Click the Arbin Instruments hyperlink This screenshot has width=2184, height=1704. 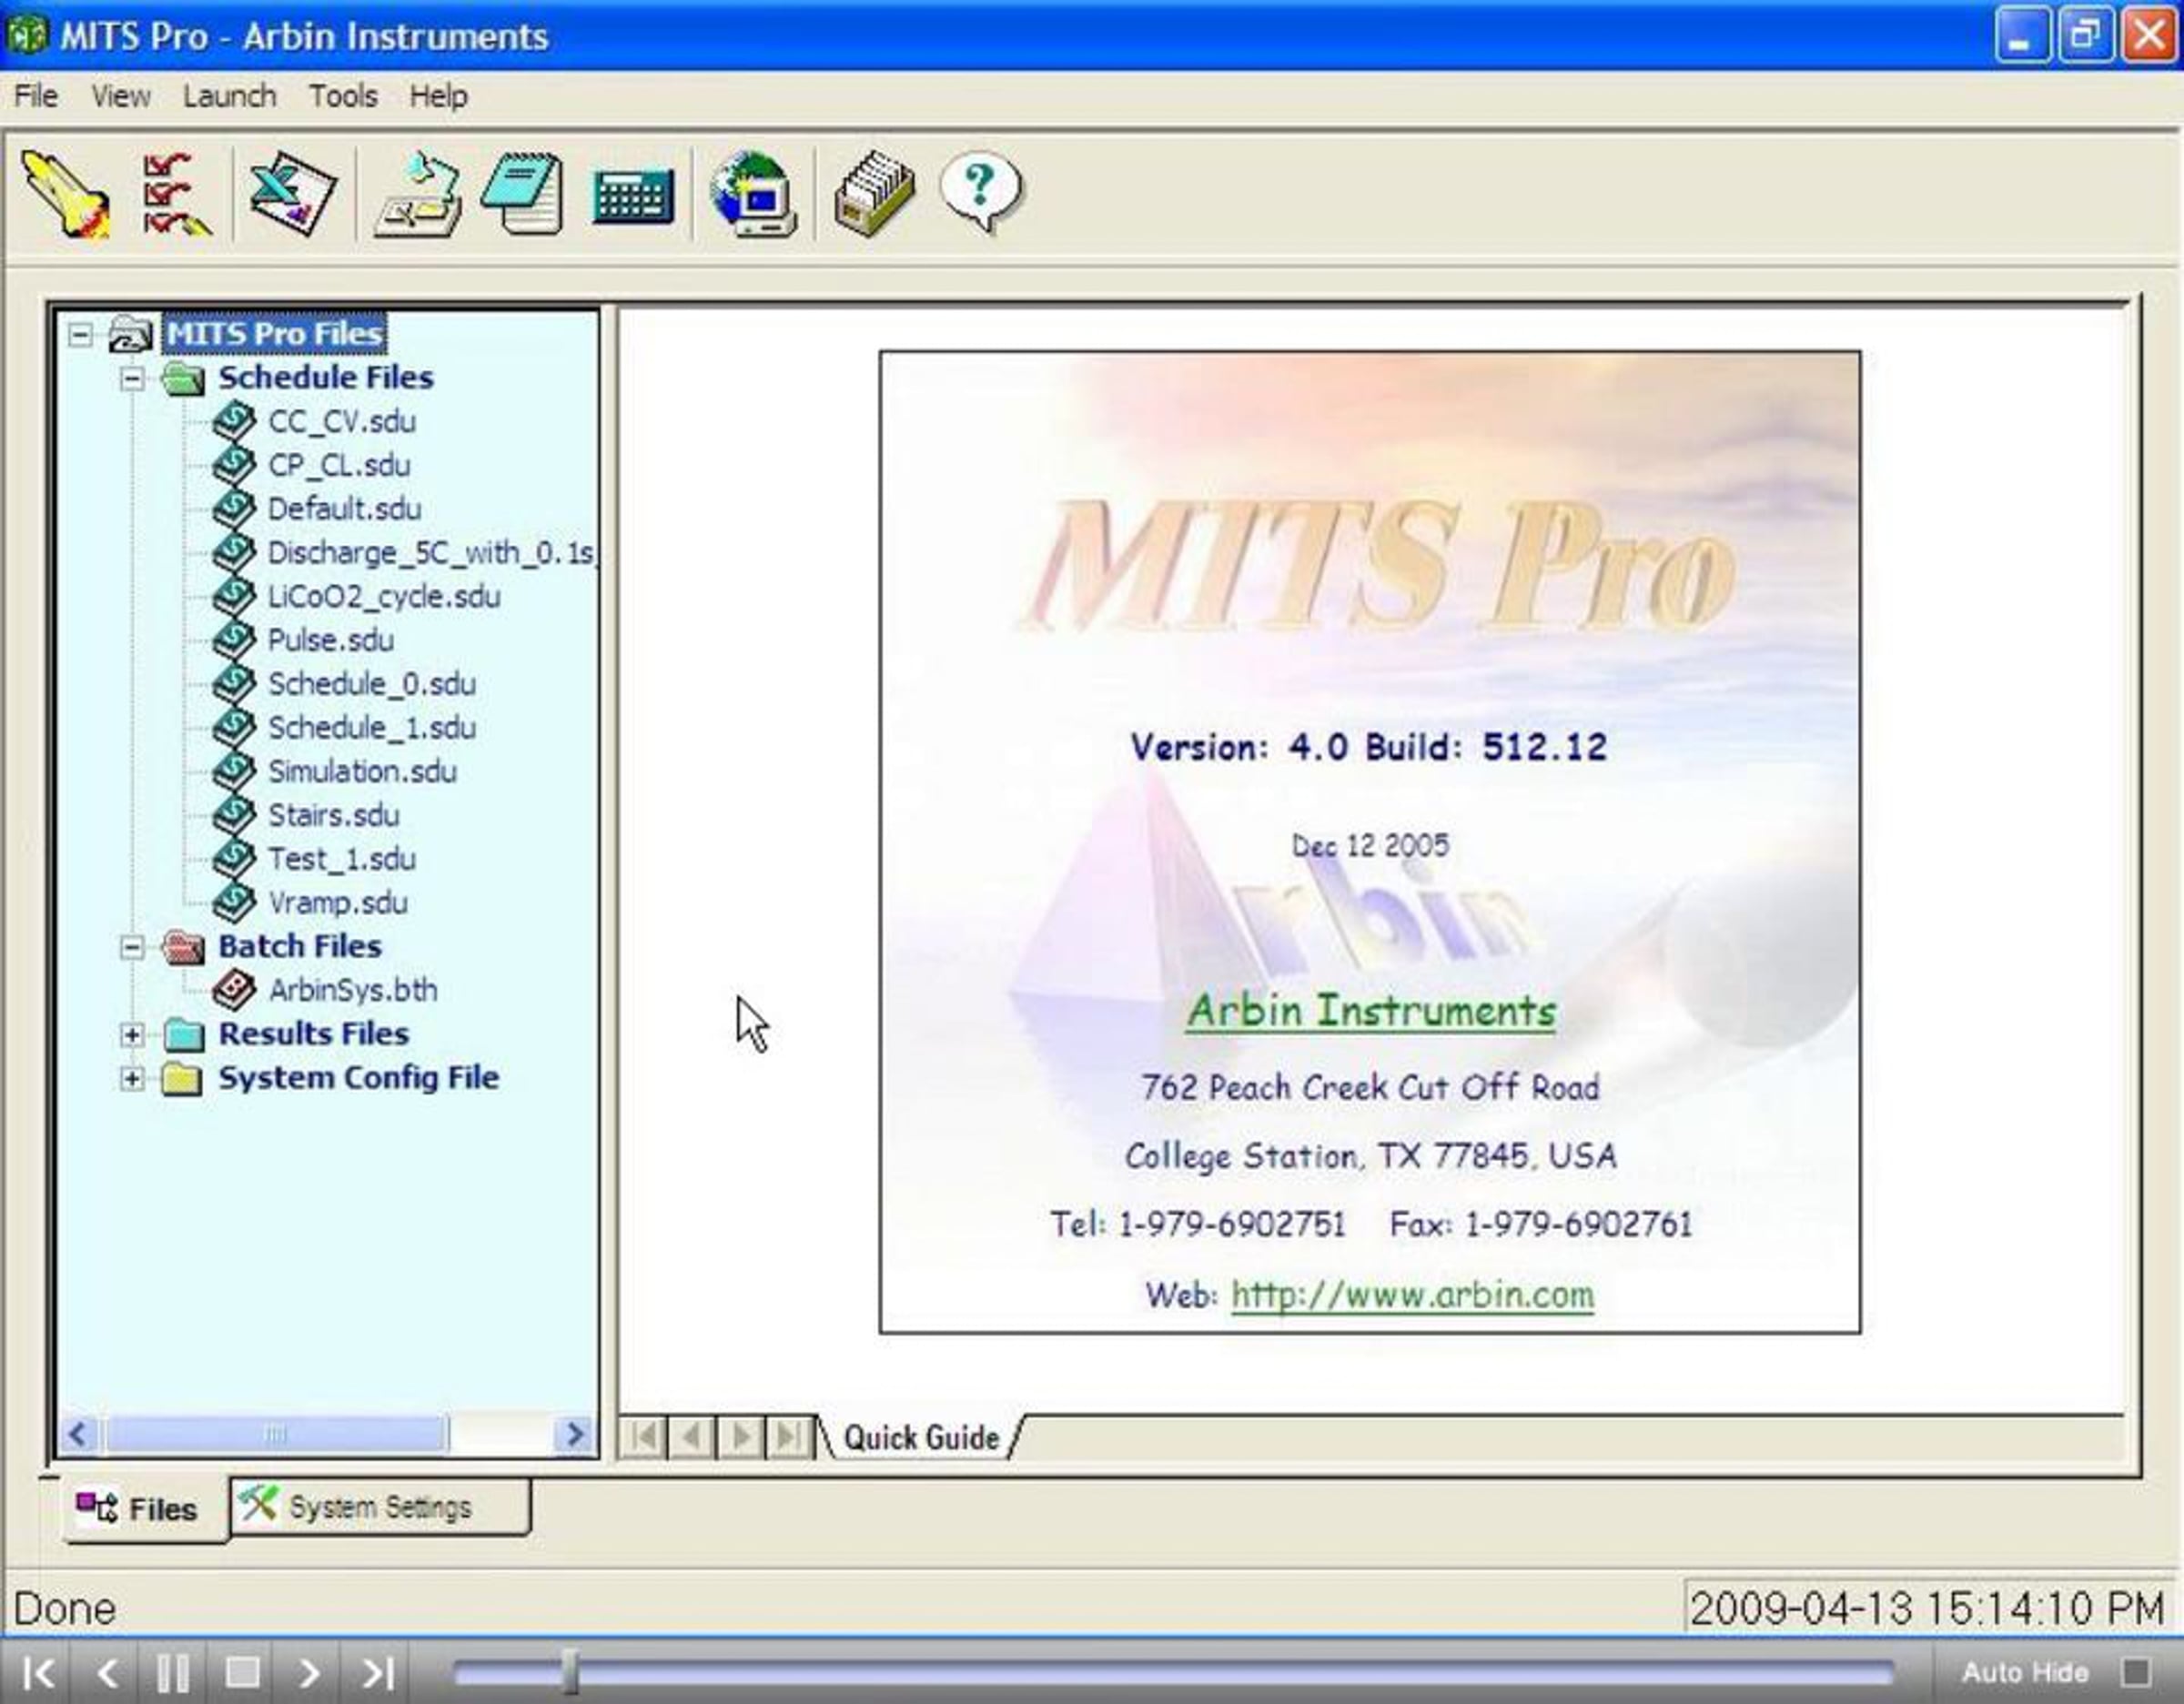pos(1371,1011)
